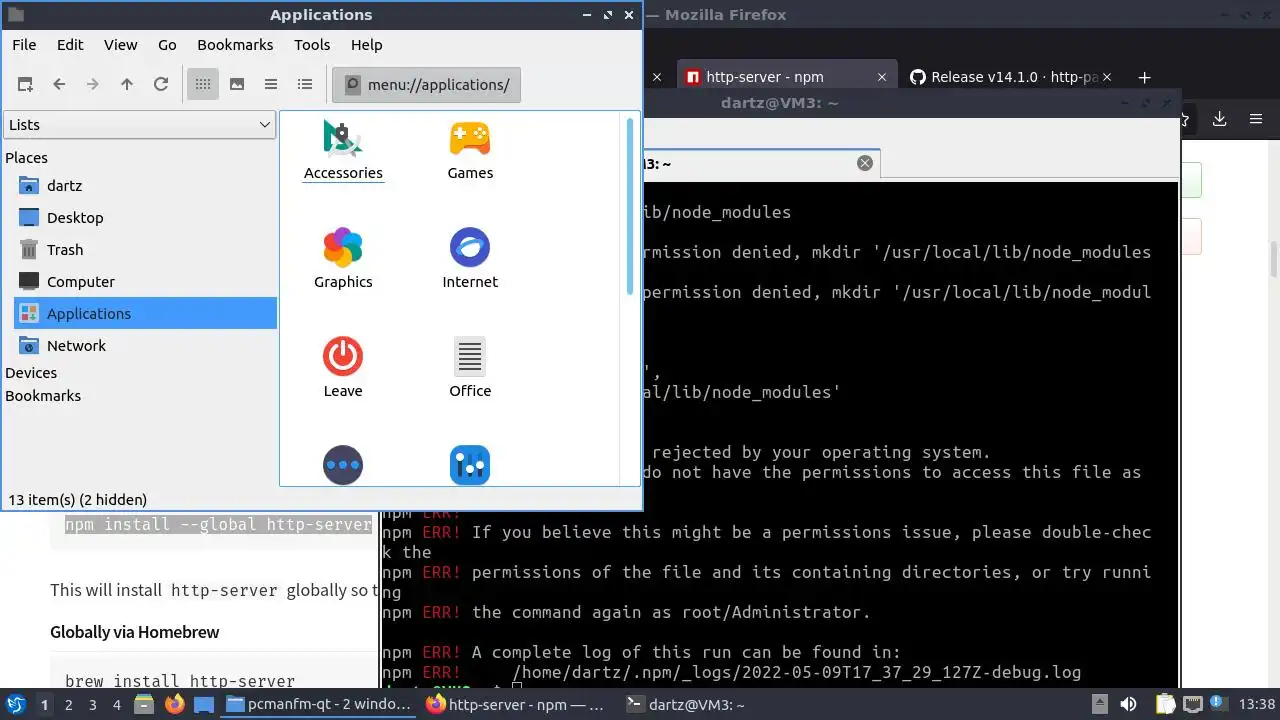1280x720 pixels.
Task: Switch to icon view mode
Action: (x=203, y=85)
